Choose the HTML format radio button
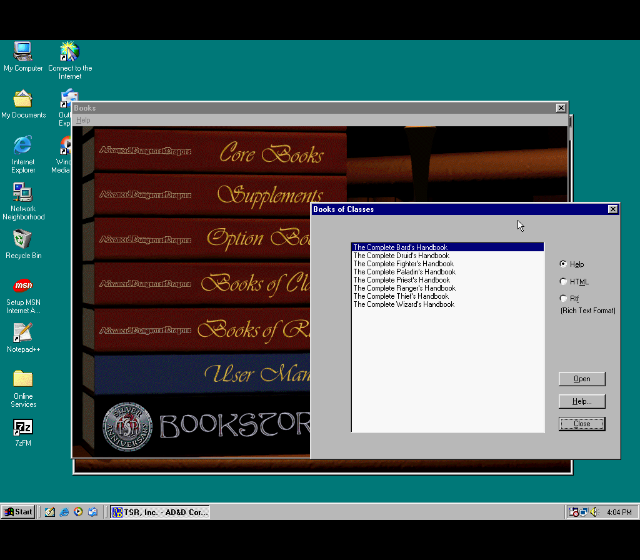The image size is (640, 560). (564, 281)
